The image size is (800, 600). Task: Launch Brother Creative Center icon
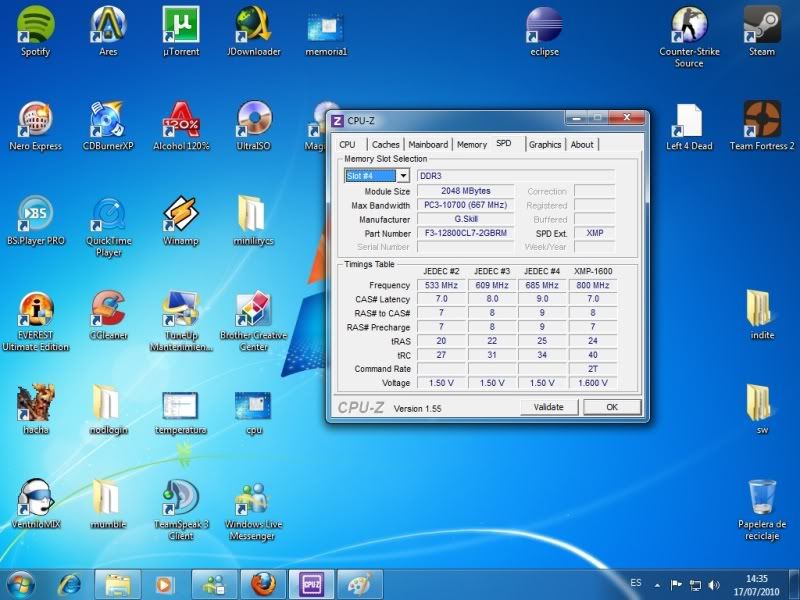[254, 321]
